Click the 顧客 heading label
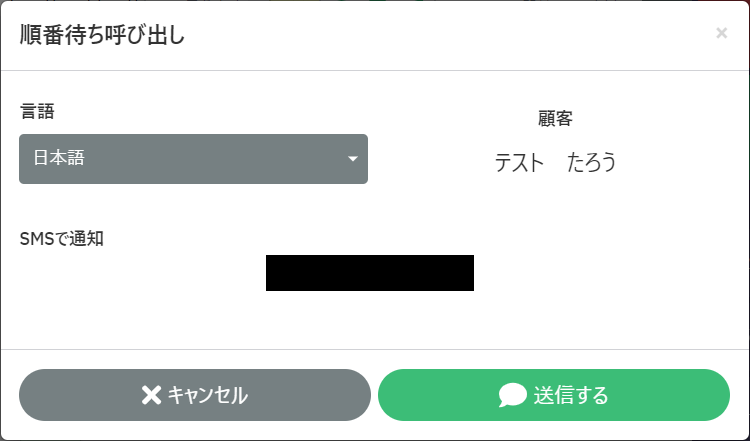Viewport: 750px width, 441px height. point(555,118)
